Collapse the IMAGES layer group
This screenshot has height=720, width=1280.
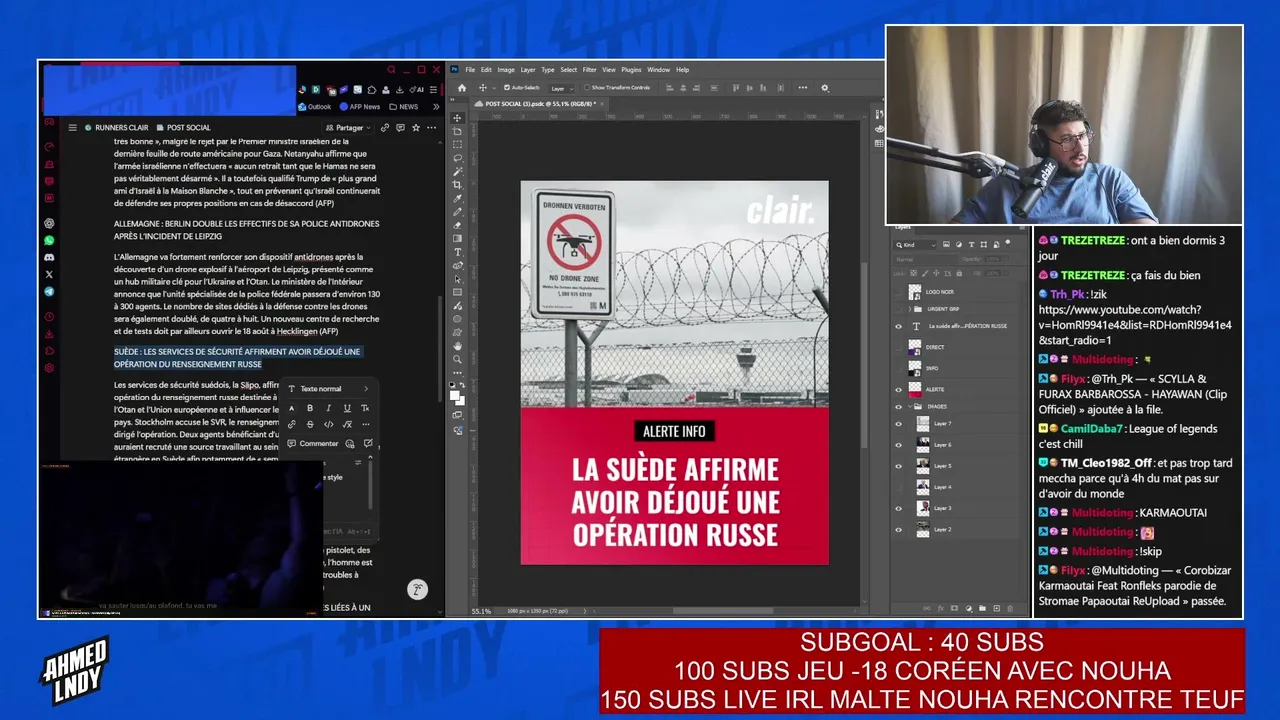click(x=910, y=407)
